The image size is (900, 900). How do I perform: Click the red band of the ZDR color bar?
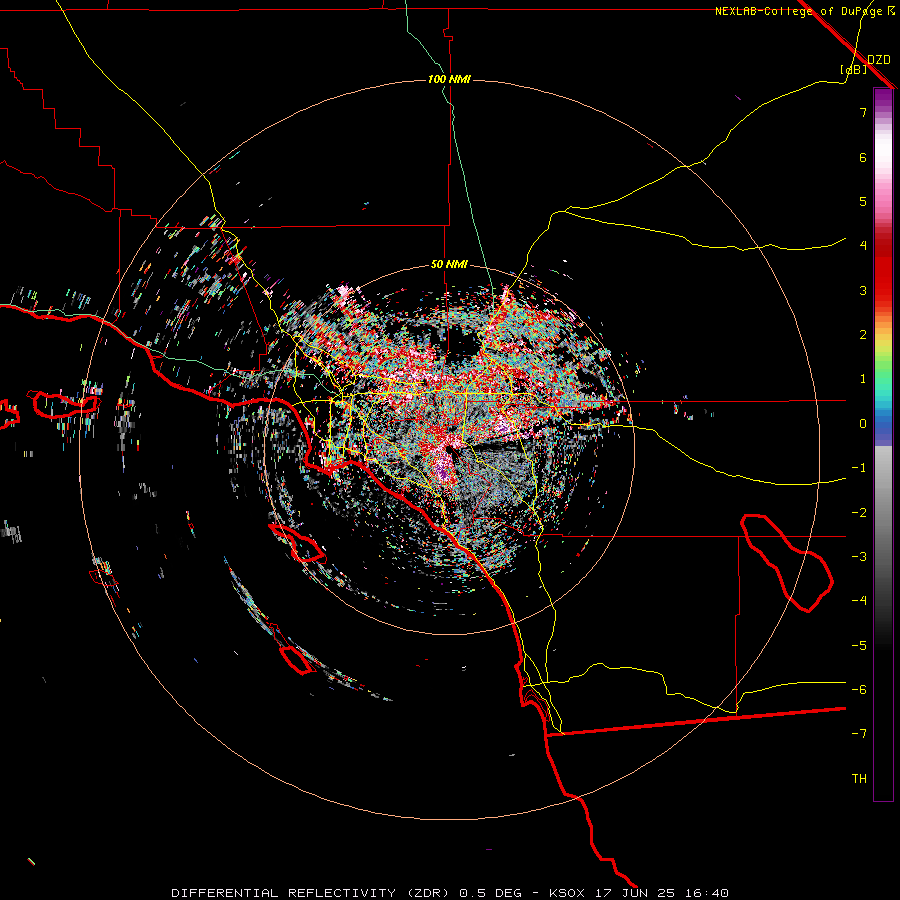pyautogui.click(x=883, y=270)
